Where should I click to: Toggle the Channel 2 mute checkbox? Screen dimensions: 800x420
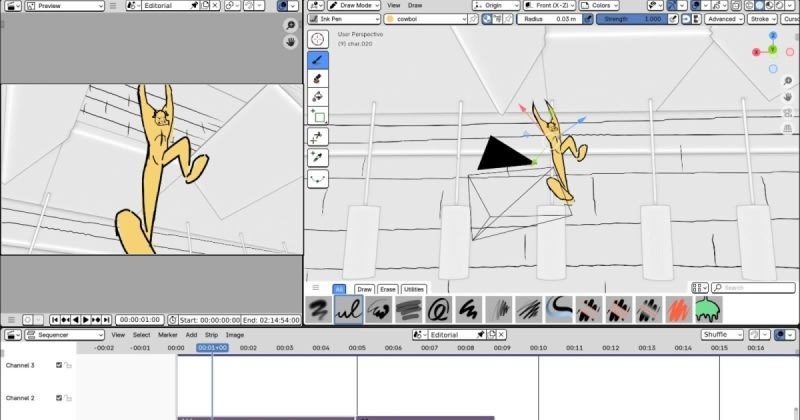click(x=59, y=398)
